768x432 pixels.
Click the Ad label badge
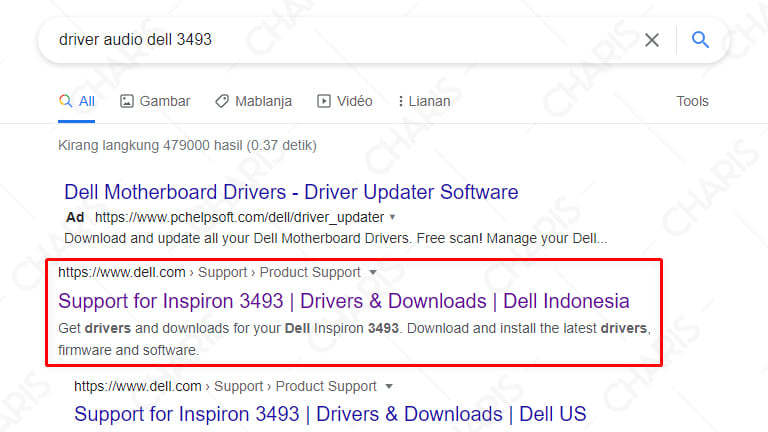pyautogui.click(x=75, y=217)
